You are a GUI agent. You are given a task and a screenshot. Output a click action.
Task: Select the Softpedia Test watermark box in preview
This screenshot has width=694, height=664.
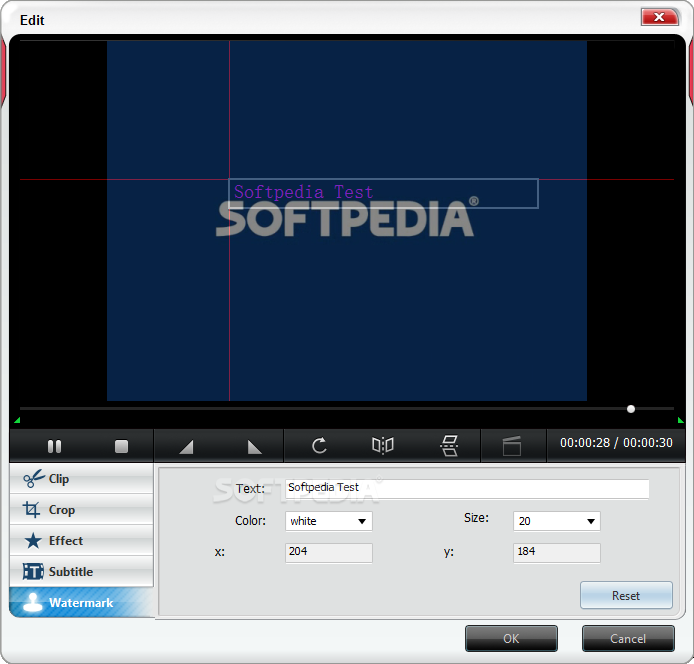(x=383, y=193)
